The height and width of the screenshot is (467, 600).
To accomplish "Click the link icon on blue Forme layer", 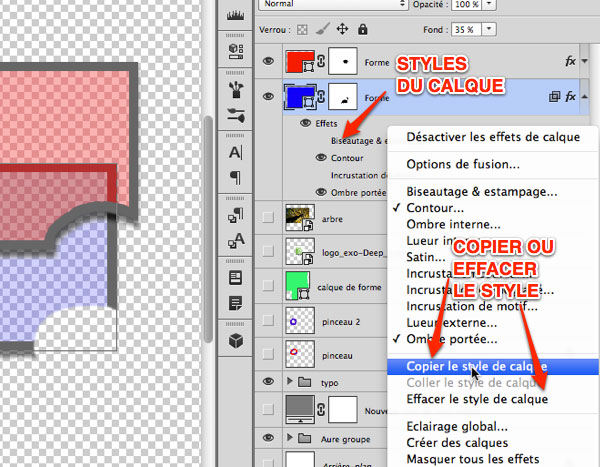I will (x=321, y=96).
